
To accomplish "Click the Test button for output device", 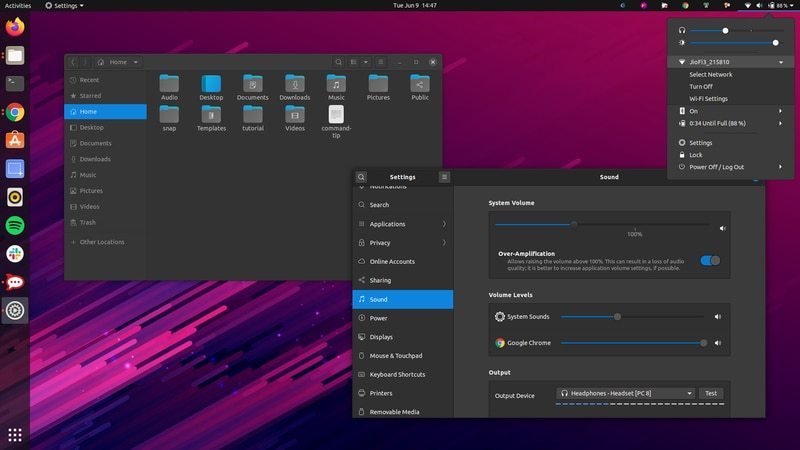I will [x=711, y=393].
